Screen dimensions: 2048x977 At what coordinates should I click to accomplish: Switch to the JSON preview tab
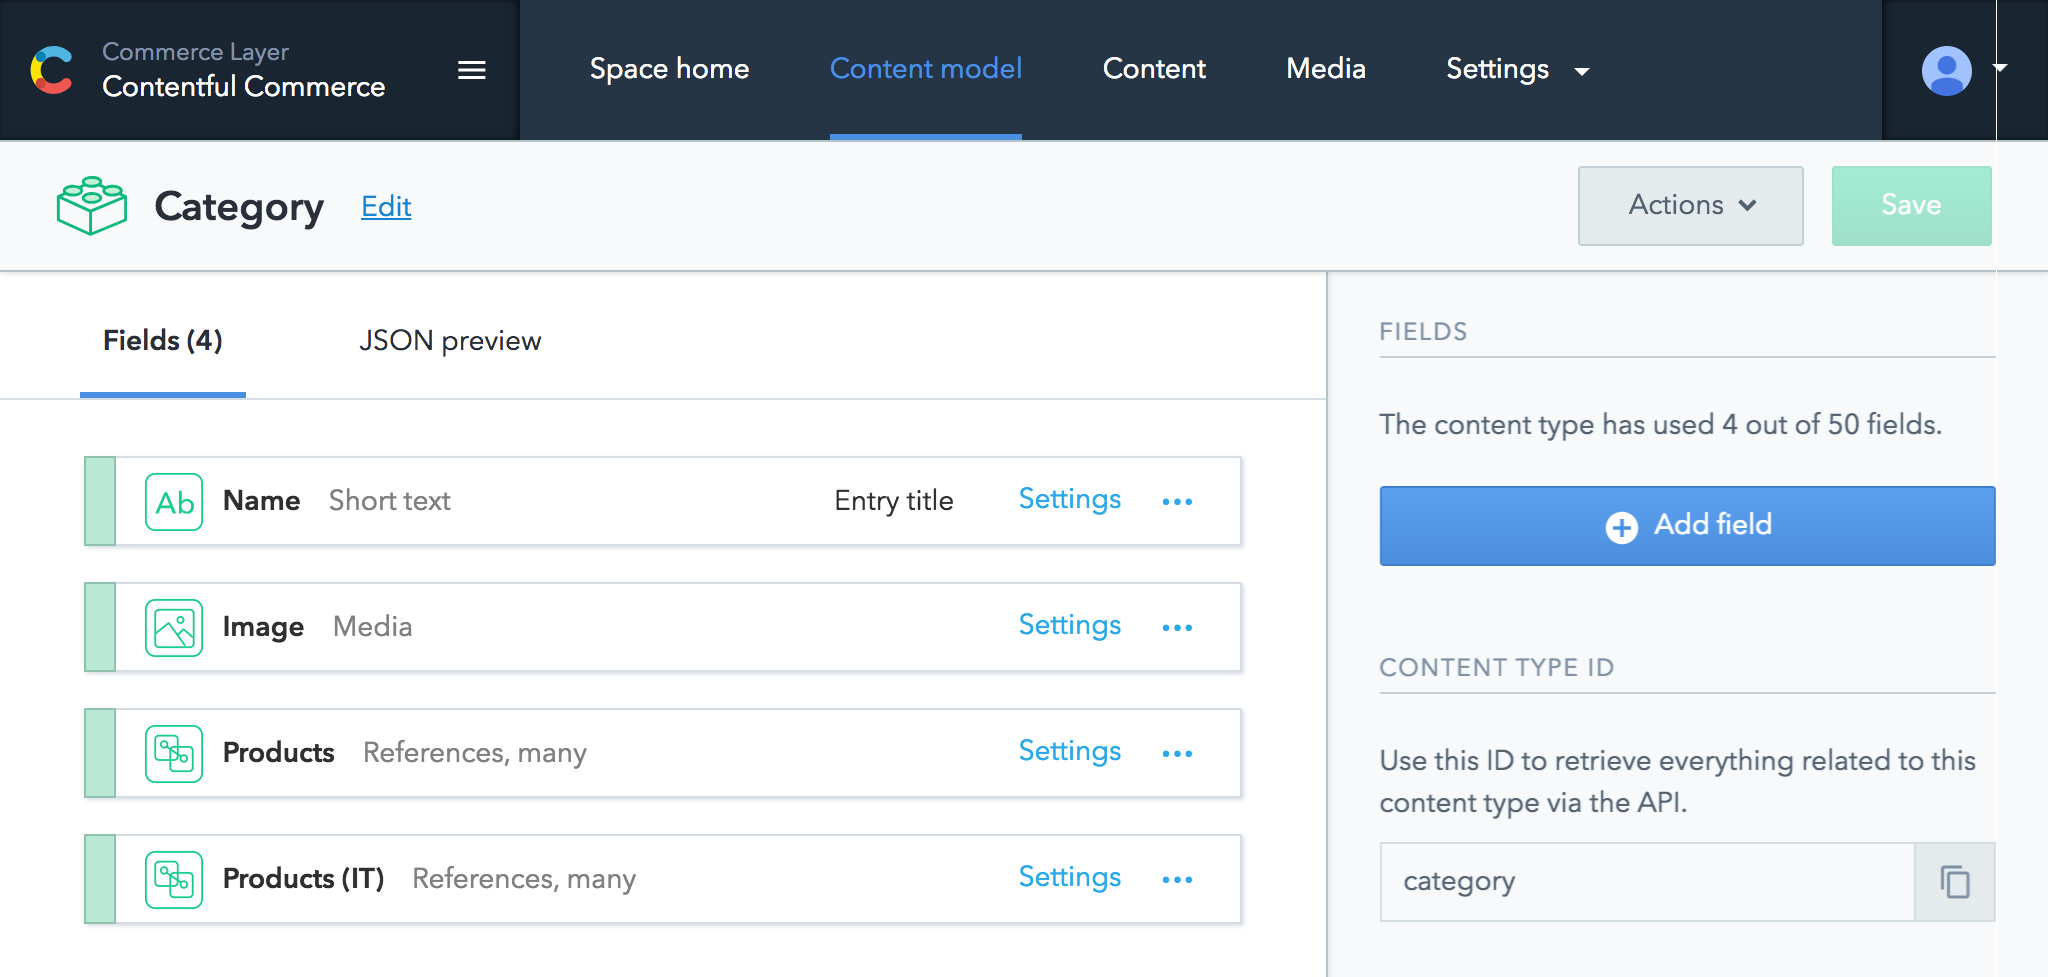(x=450, y=341)
